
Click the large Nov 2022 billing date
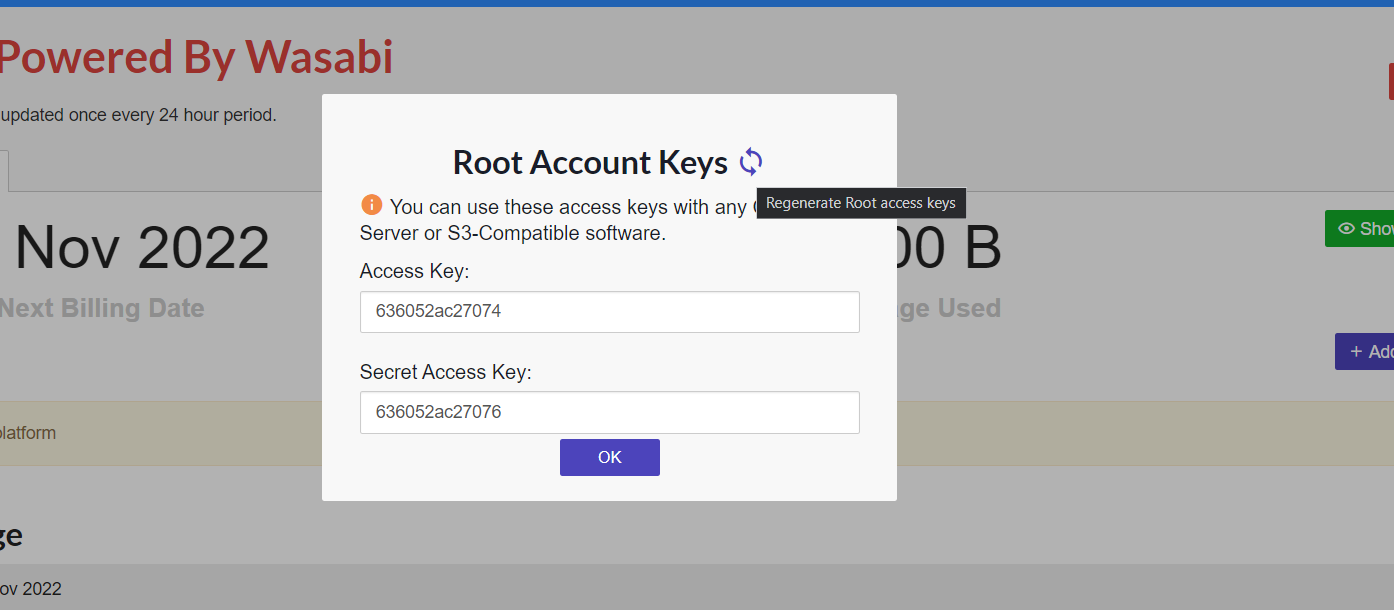click(x=142, y=248)
